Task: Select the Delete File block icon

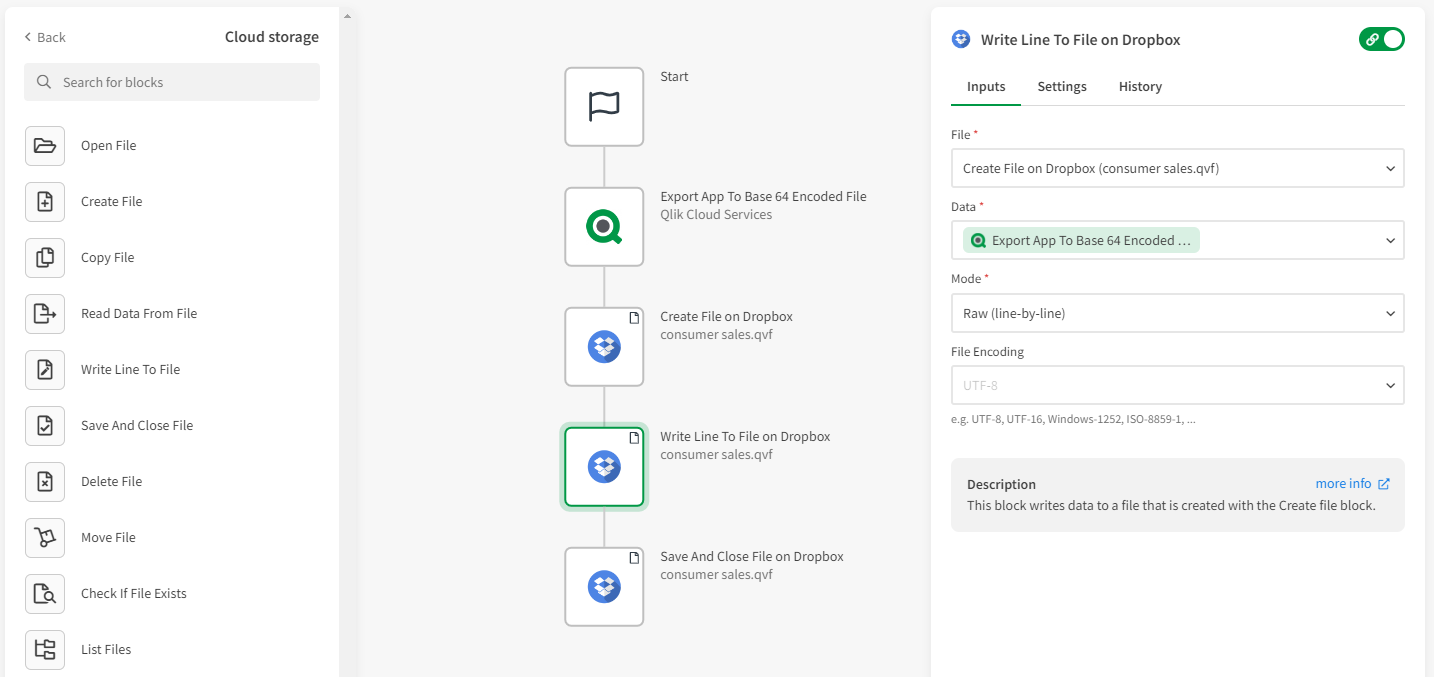Action: pyautogui.click(x=45, y=482)
